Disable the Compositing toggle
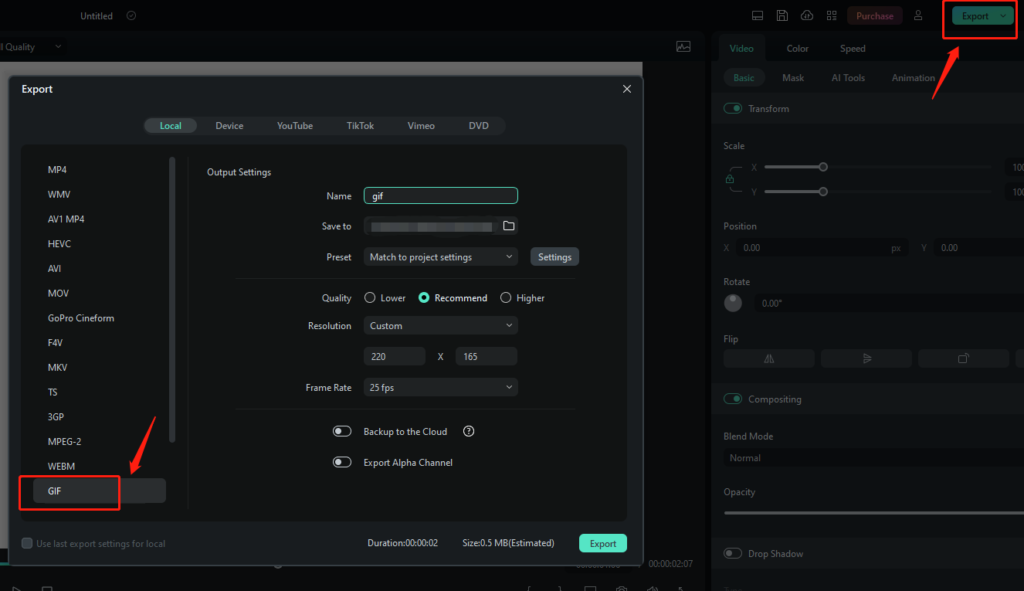The image size is (1024, 591). (x=731, y=398)
